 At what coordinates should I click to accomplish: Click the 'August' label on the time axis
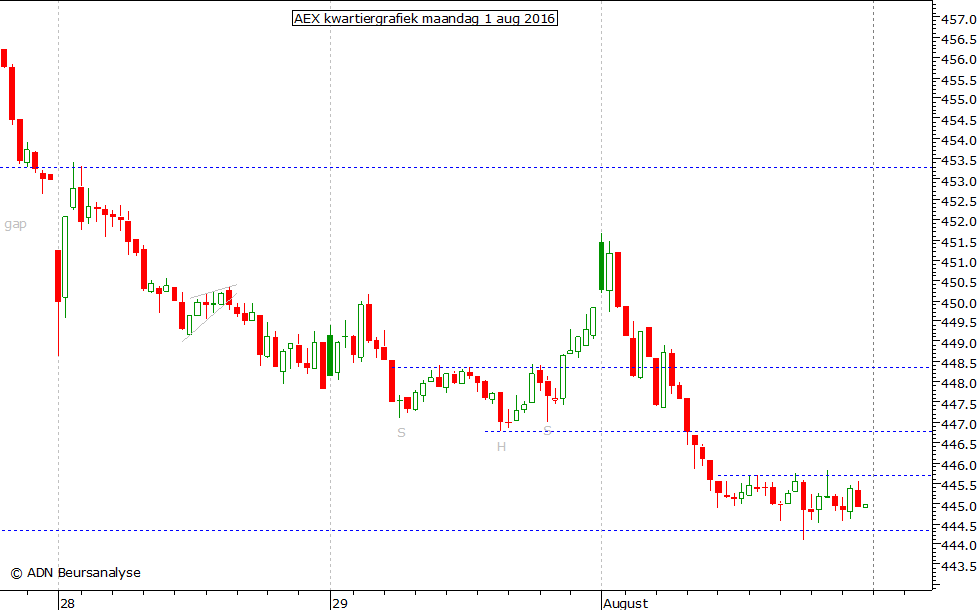point(626,603)
